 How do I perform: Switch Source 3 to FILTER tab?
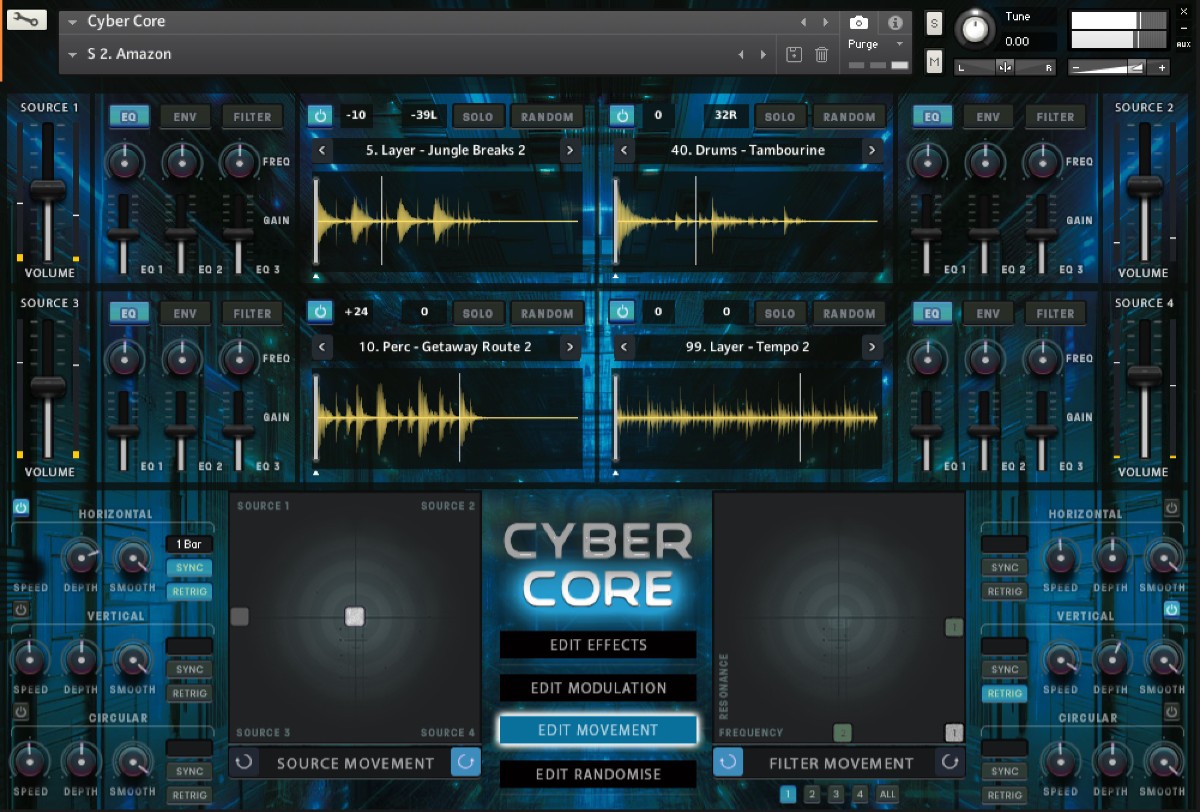pyautogui.click(x=252, y=313)
